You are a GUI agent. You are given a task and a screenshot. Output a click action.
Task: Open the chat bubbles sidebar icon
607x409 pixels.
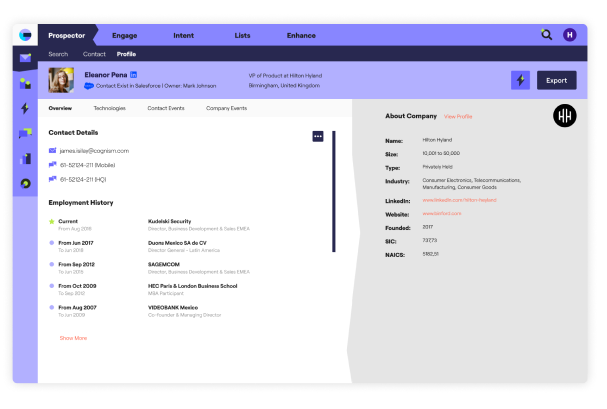point(25,133)
